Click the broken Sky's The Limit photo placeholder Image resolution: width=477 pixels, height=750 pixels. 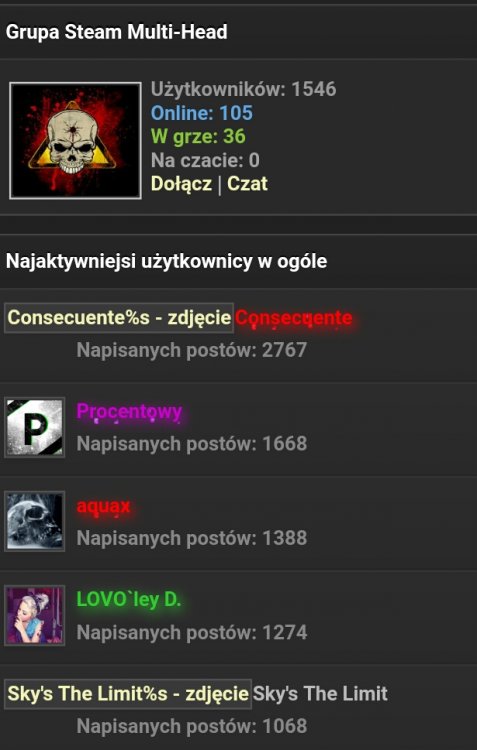(x=128, y=694)
